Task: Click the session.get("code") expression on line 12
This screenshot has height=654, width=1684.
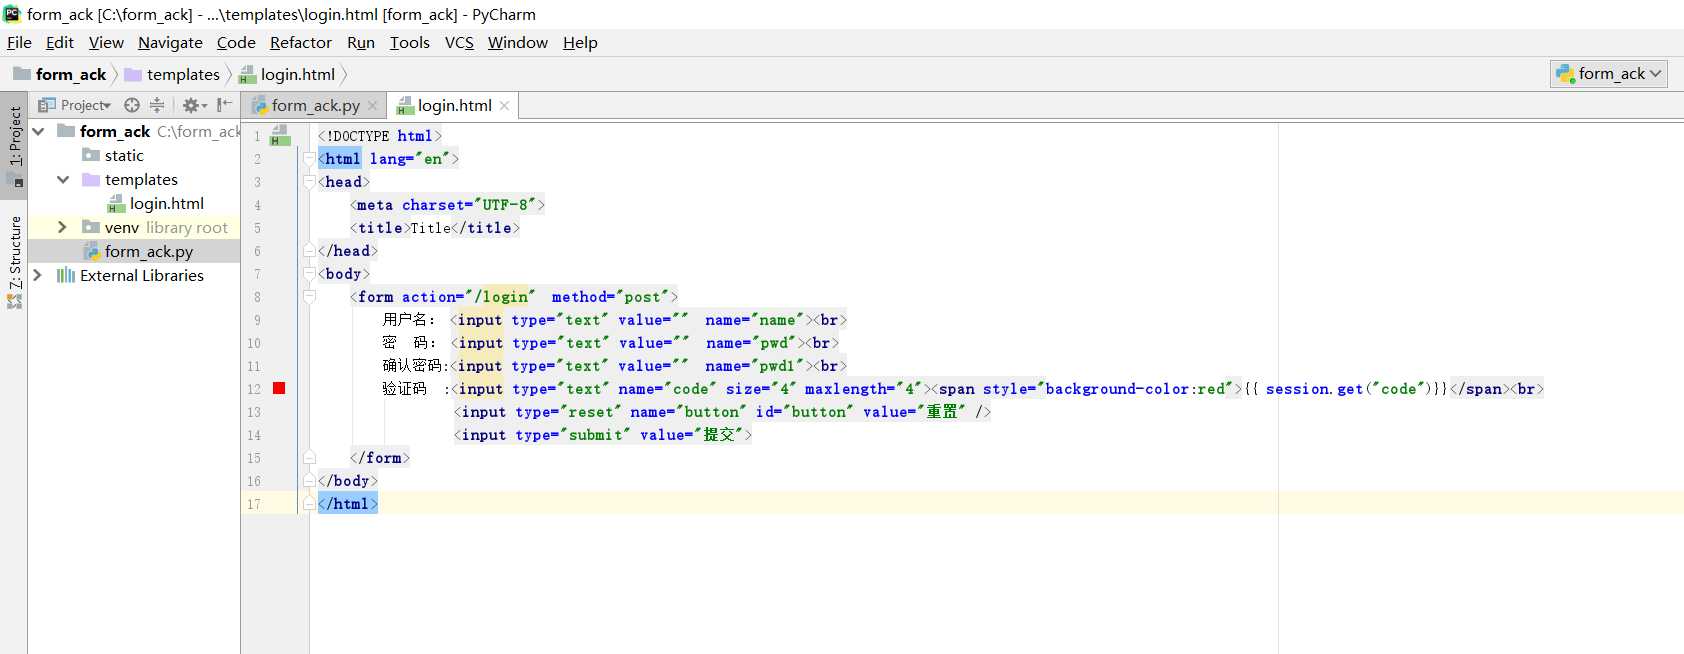Action: (1347, 389)
